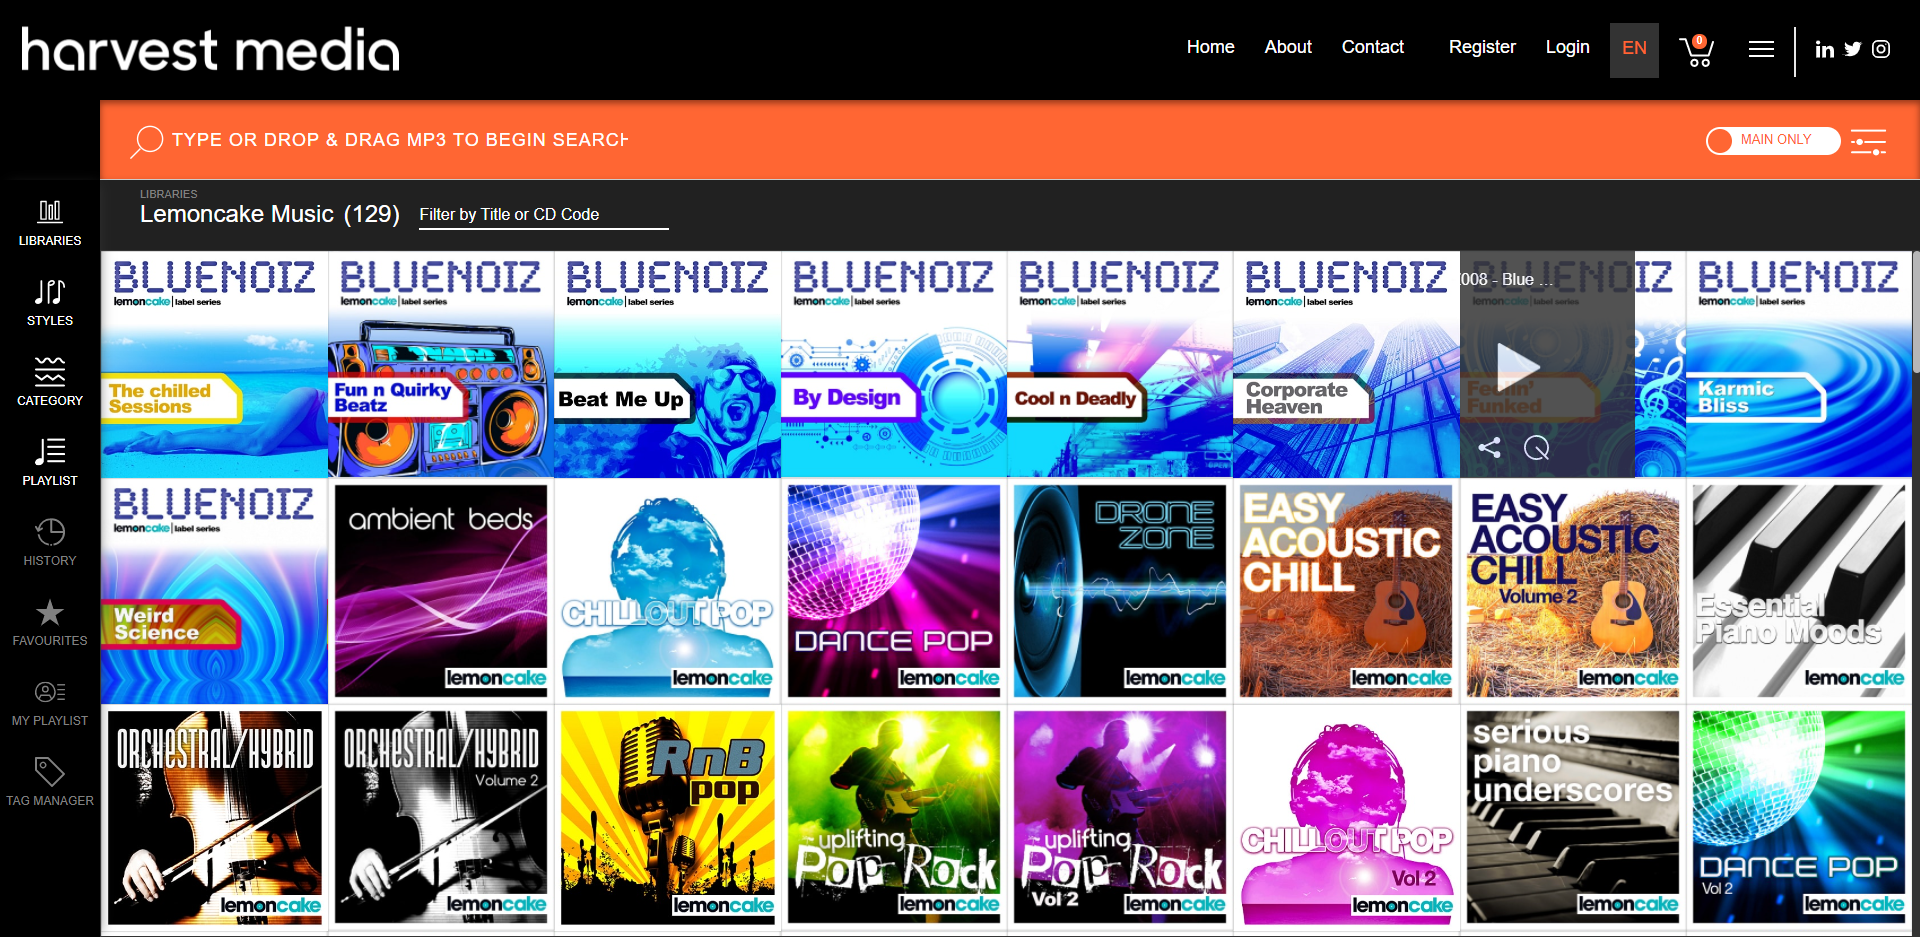Play the hovered Feelin' Funked album
The width and height of the screenshot is (1920, 937).
pyautogui.click(x=1517, y=364)
